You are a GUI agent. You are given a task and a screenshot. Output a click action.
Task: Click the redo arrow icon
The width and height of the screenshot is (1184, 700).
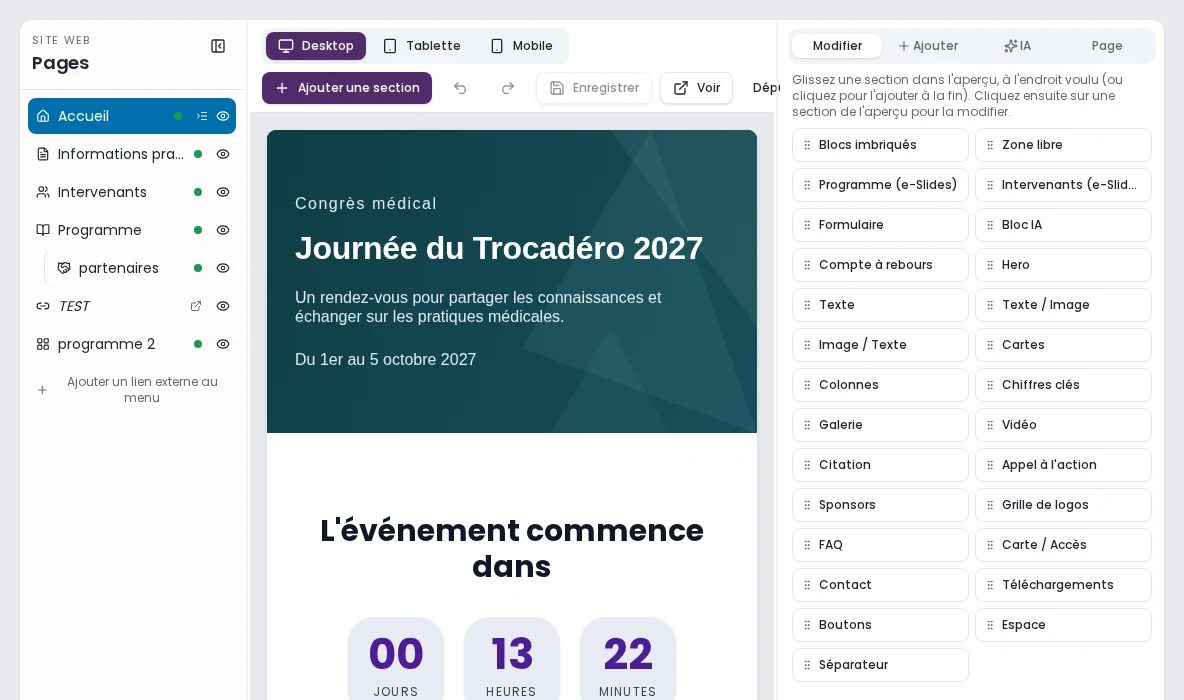click(x=508, y=88)
